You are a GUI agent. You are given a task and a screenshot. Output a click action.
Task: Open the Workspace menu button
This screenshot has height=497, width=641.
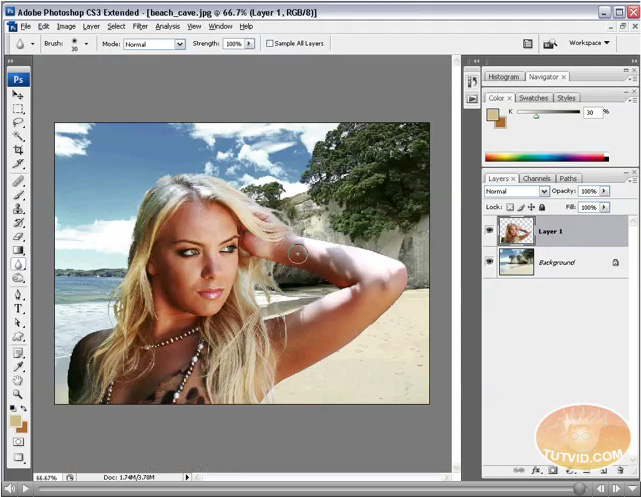pos(589,43)
